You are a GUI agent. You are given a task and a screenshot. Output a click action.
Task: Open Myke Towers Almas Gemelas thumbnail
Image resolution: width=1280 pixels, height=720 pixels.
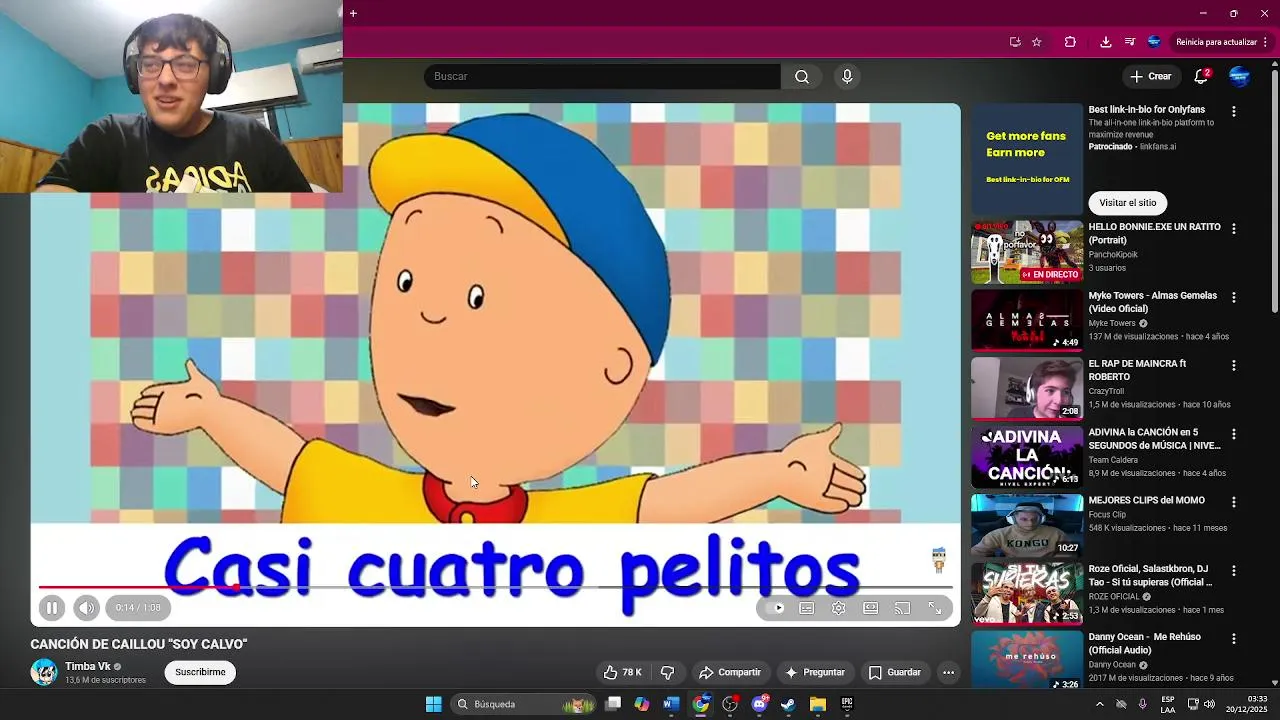coord(1027,320)
